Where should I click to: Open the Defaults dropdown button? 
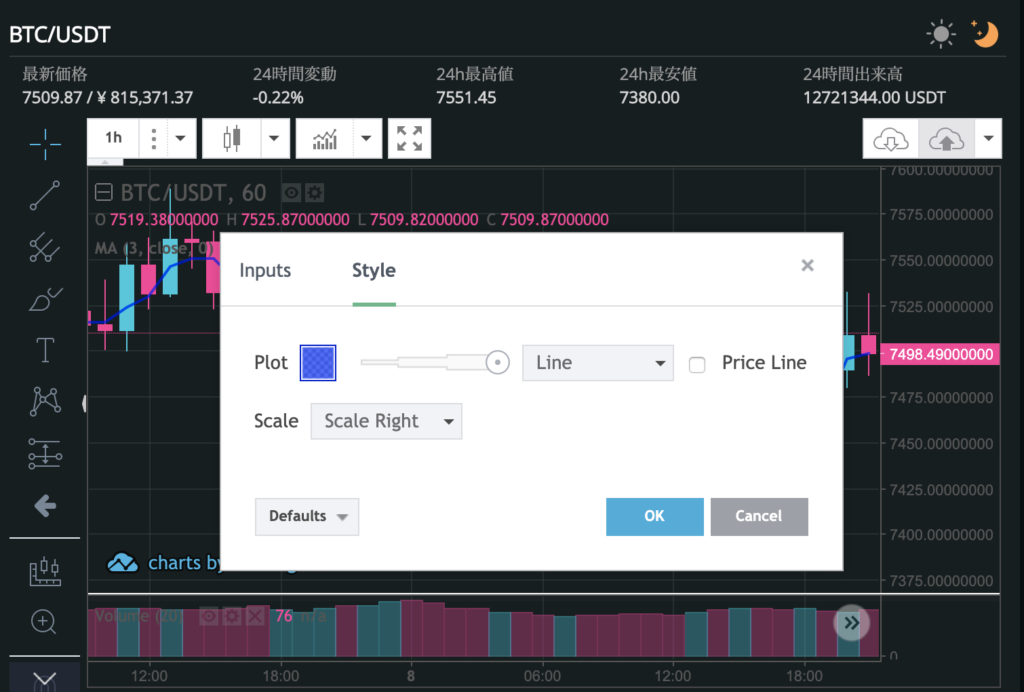(x=307, y=516)
